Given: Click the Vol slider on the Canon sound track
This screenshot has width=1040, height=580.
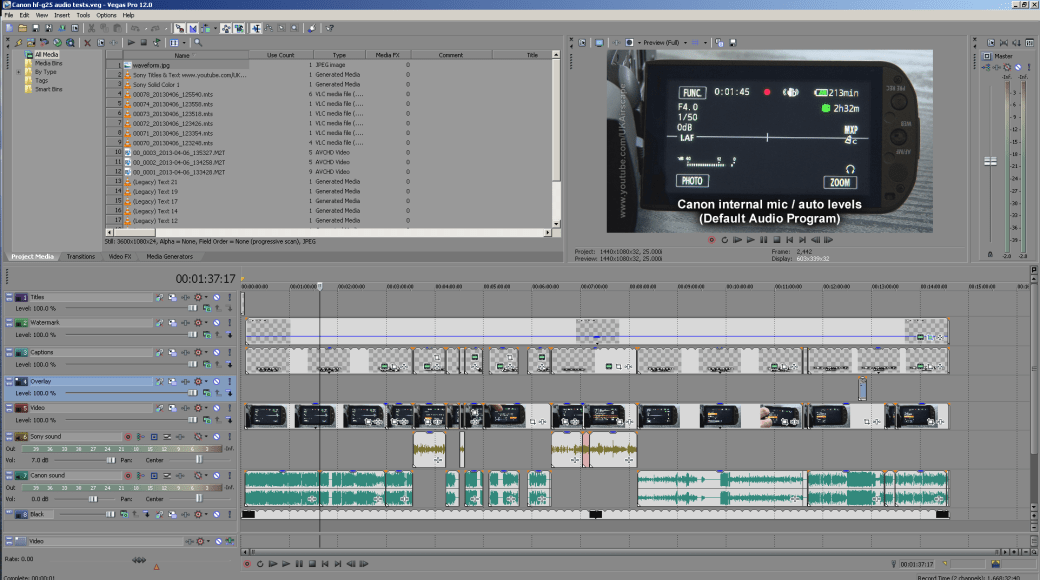Looking at the screenshot, I should pos(93,499).
